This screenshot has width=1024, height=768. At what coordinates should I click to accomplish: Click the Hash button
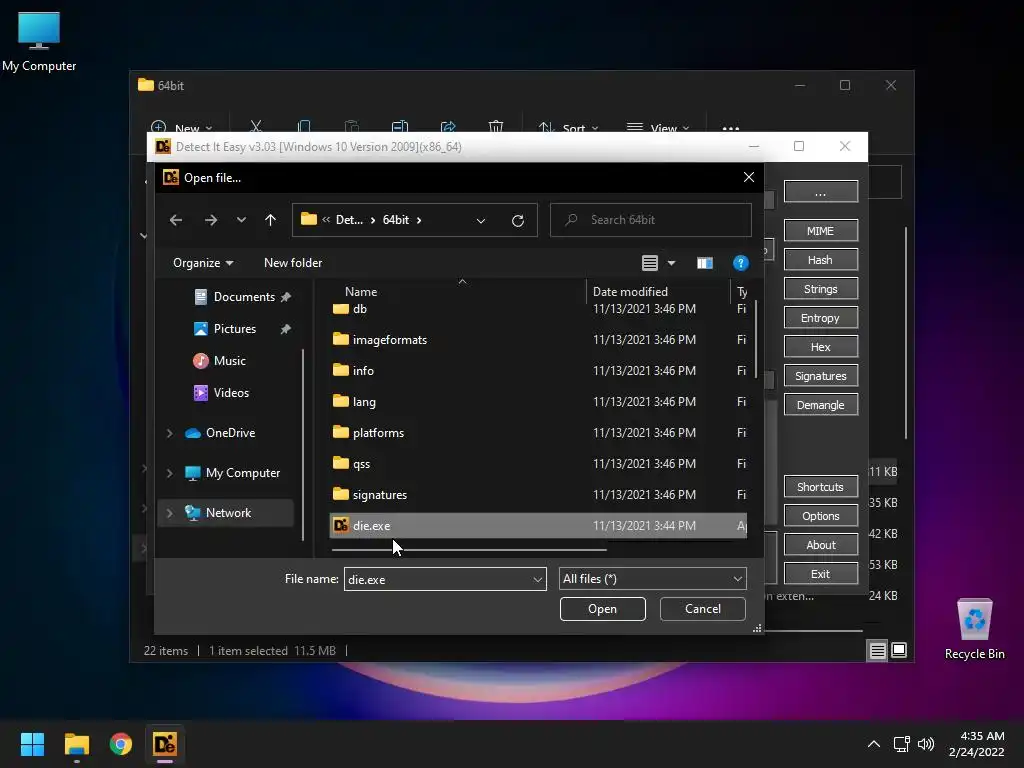[x=820, y=260]
